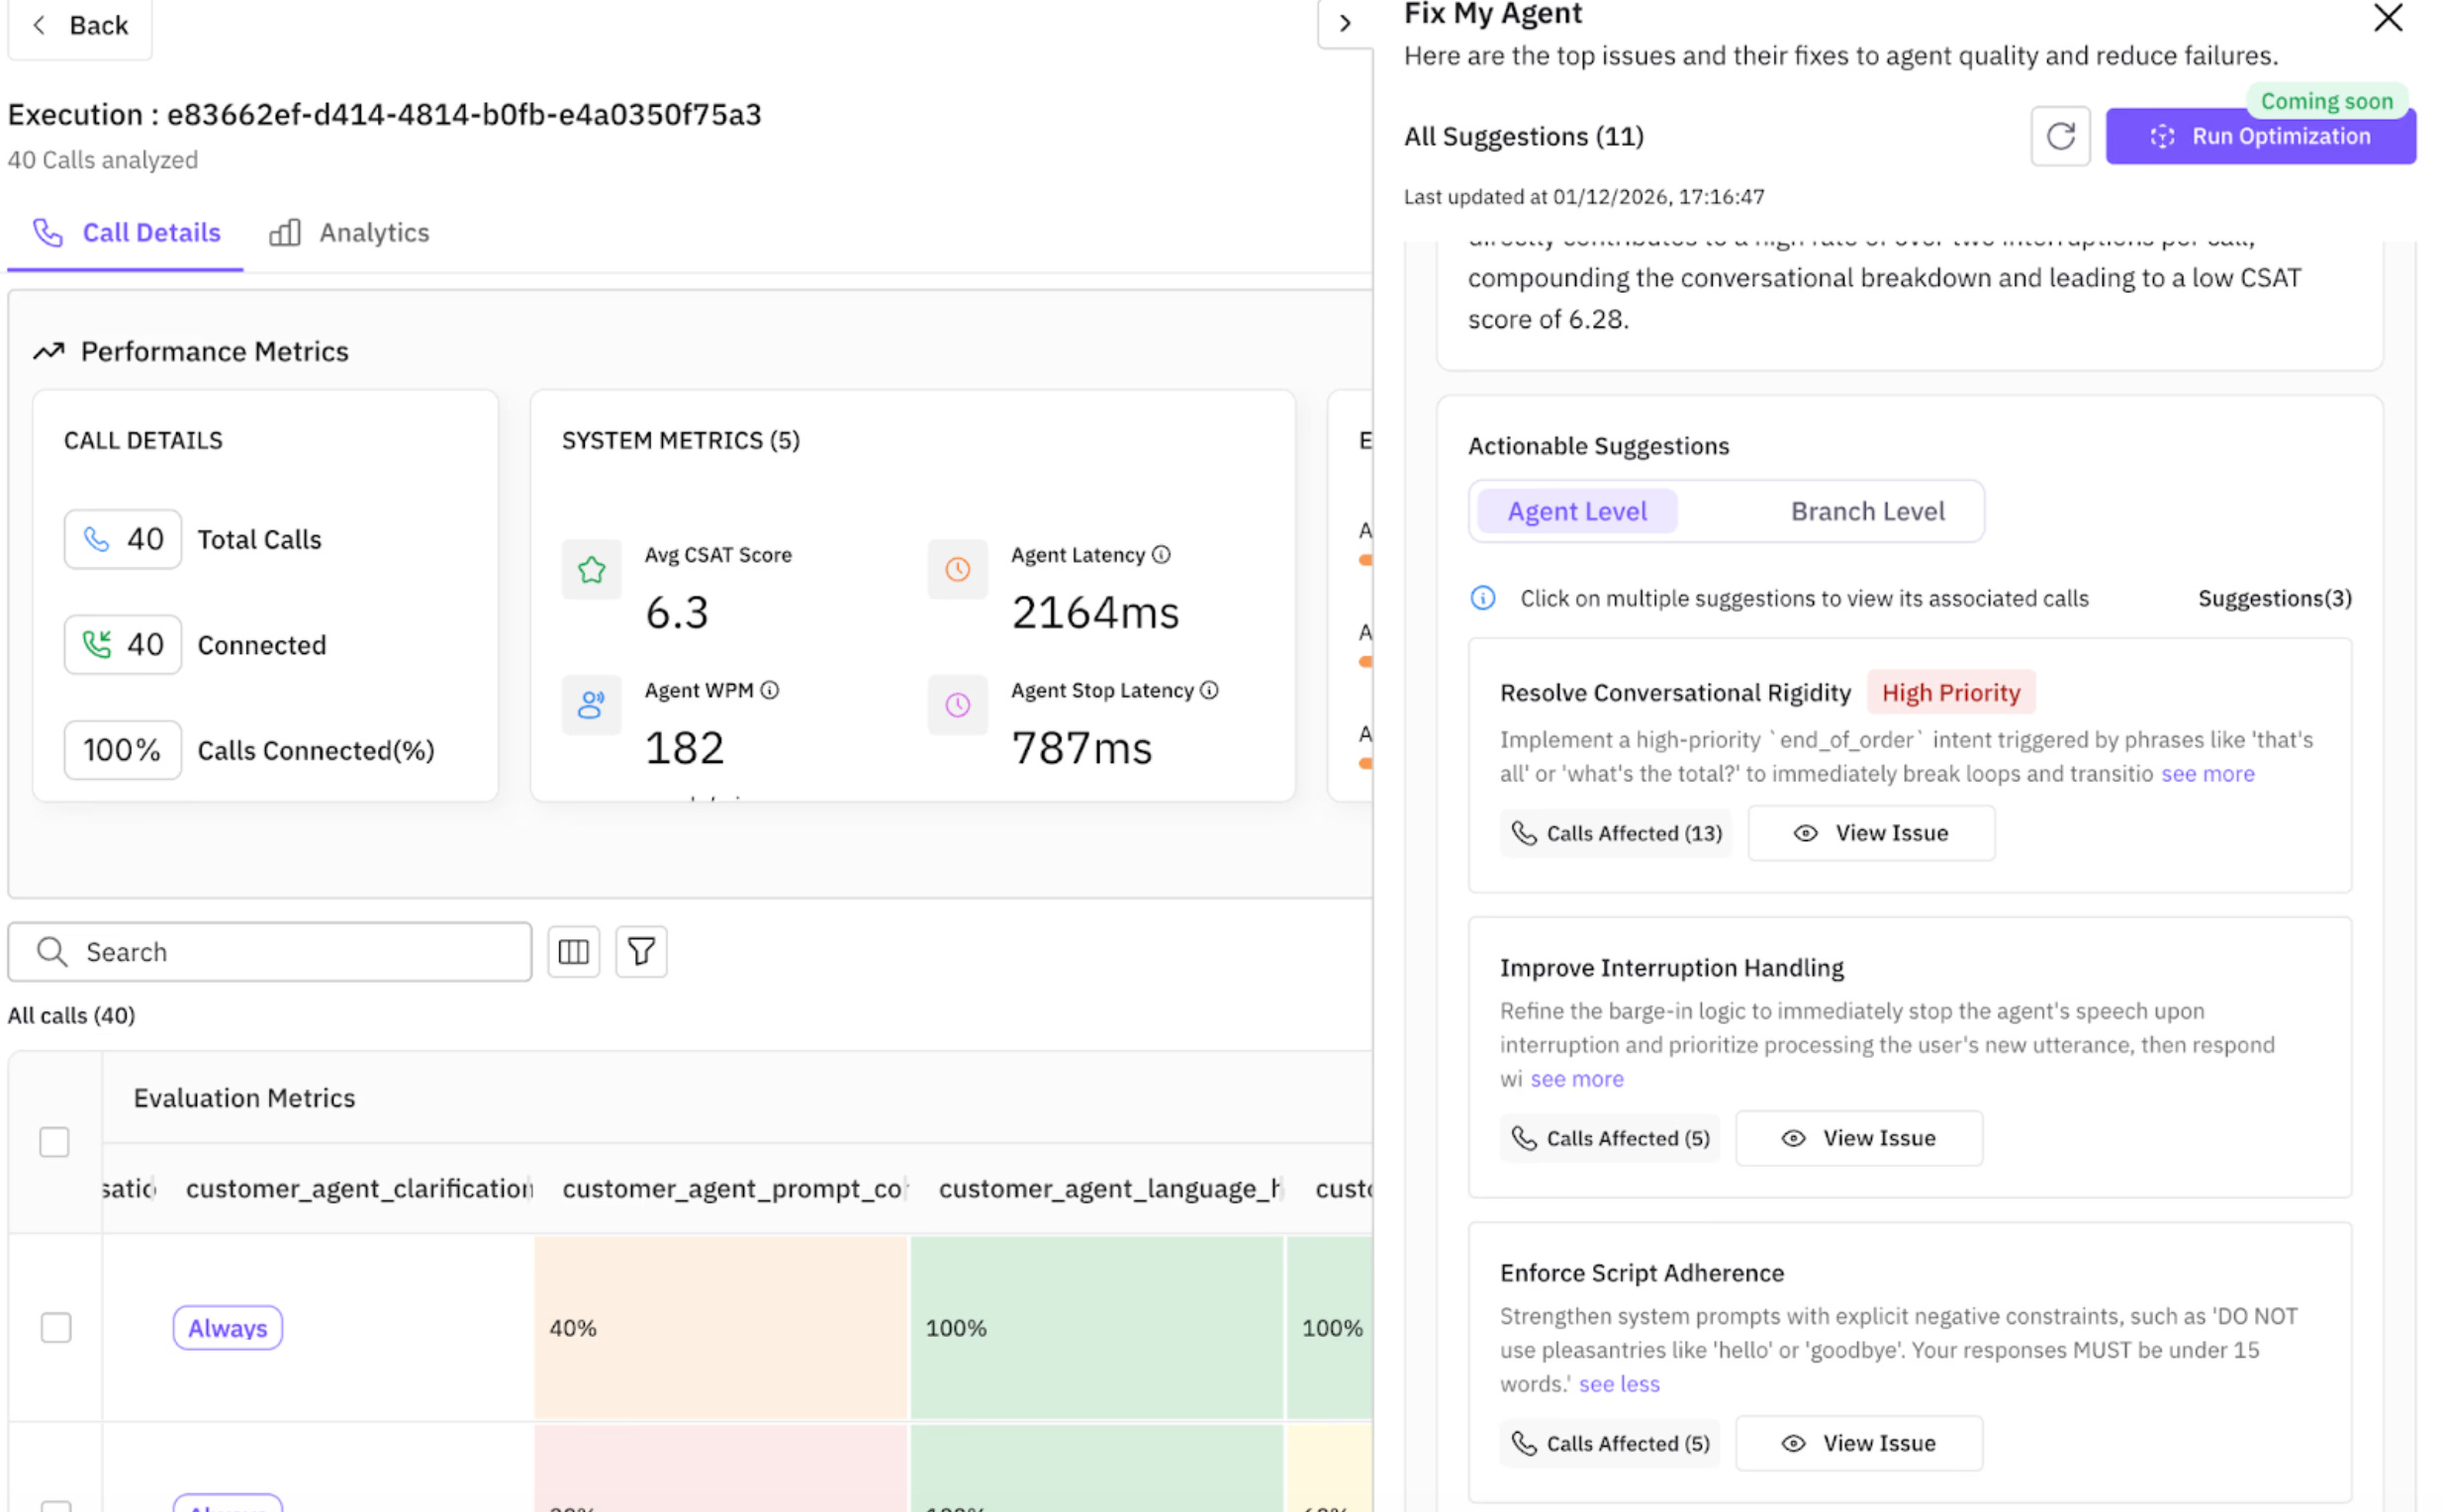
Task: Click the customer_agent_language column header
Action: coord(1110,1188)
